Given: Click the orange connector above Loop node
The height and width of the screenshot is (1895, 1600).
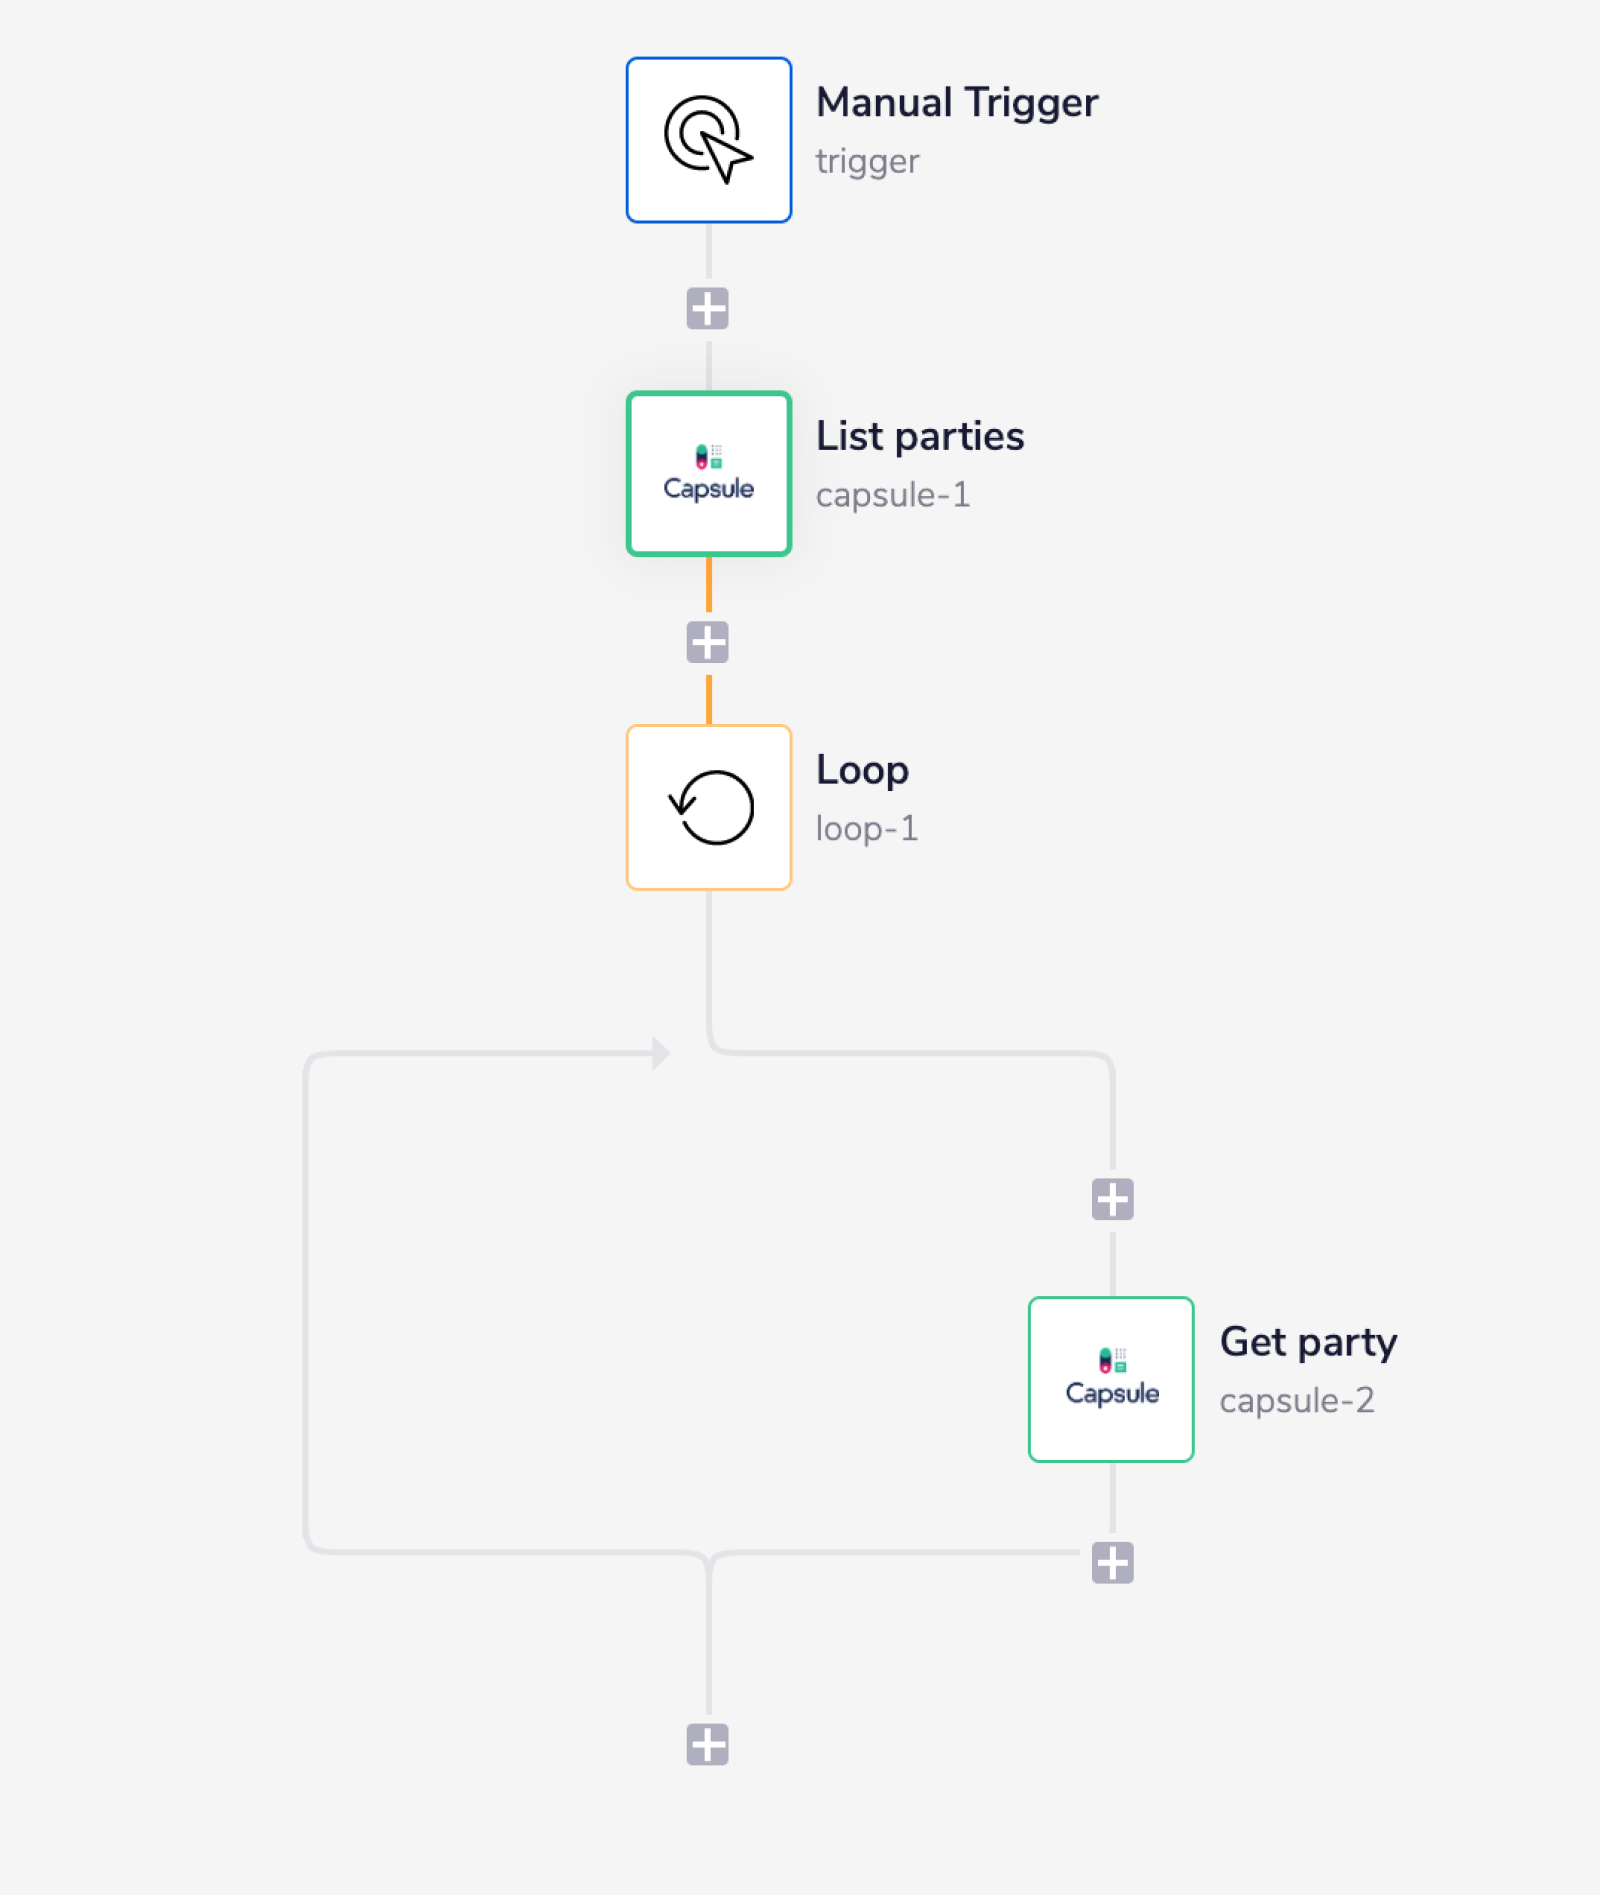Looking at the screenshot, I should [709, 698].
